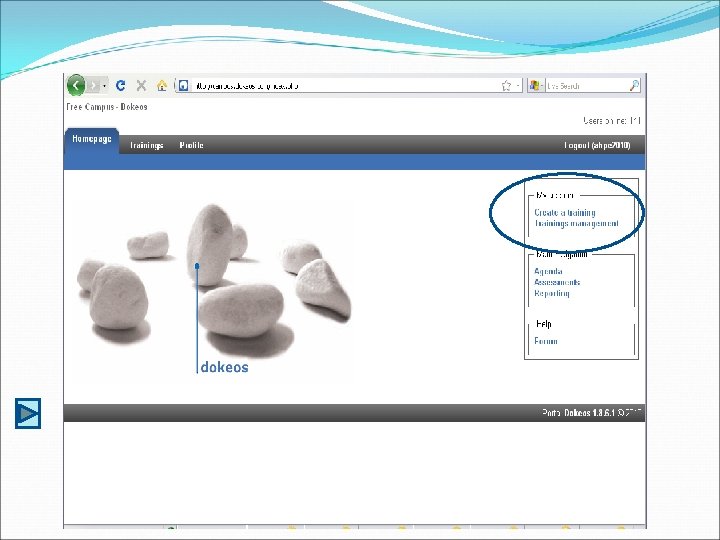Image resolution: width=720 pixels, height=540 pixels.
Task: Click the Forum link under Help
Action: click(x=546, y=341)
